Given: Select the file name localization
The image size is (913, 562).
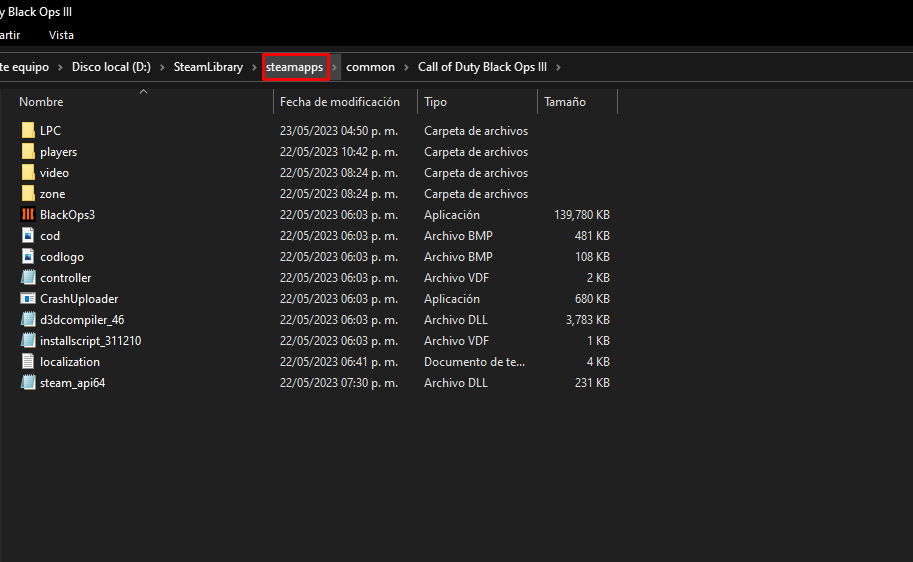Looking at the screenshot, I should [x=70, y=362].
